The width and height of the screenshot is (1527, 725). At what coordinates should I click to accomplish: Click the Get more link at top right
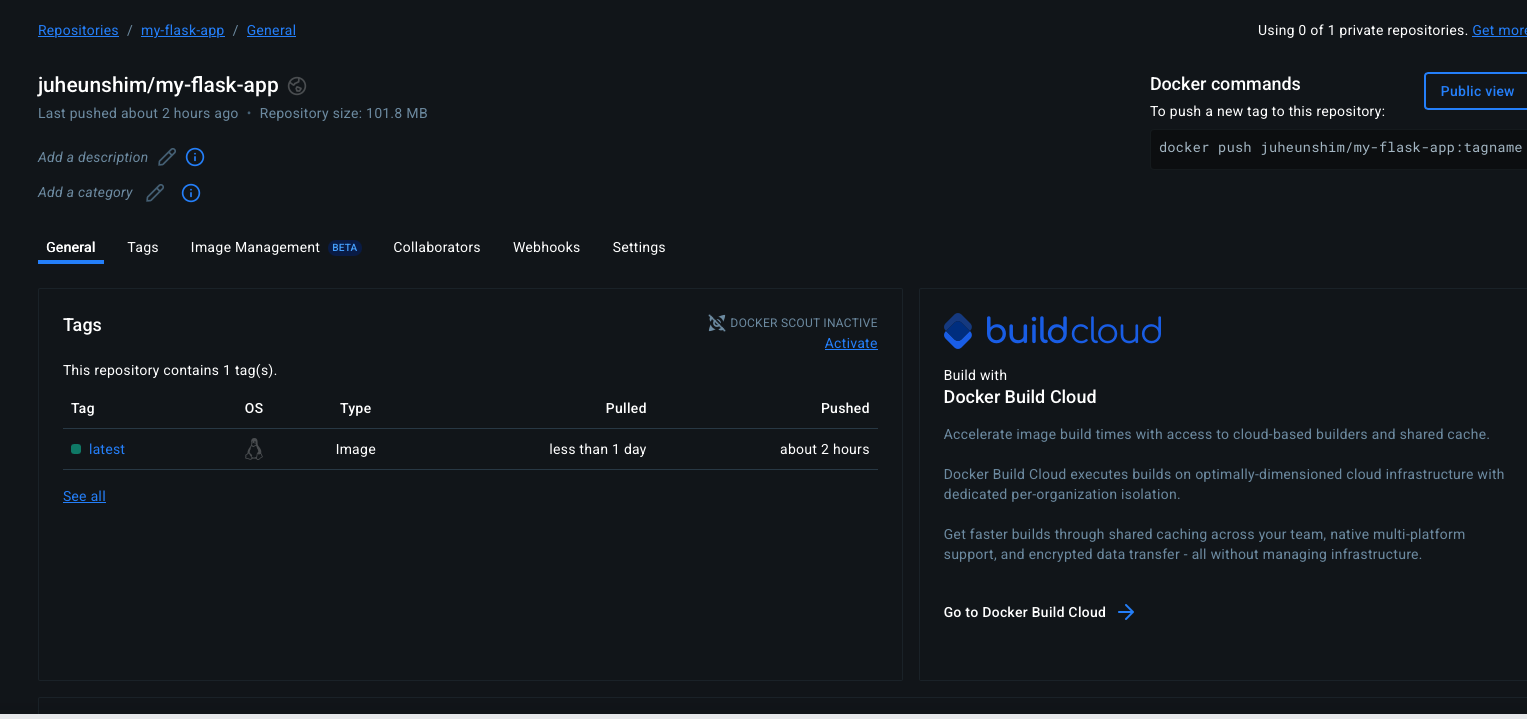pyautogui.click(x=1499, y=30)
